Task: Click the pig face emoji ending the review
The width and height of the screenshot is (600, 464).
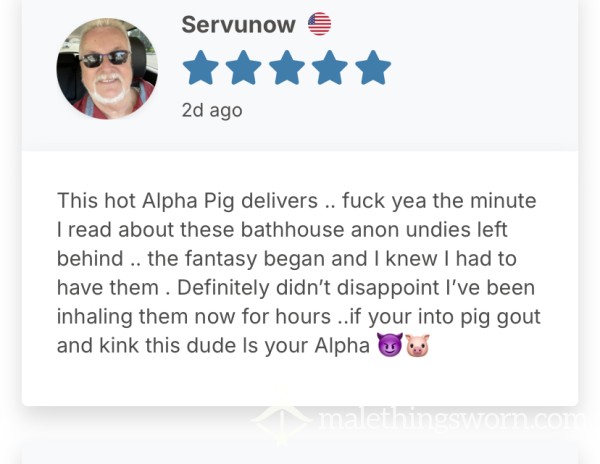Action: tap(417, 345)
